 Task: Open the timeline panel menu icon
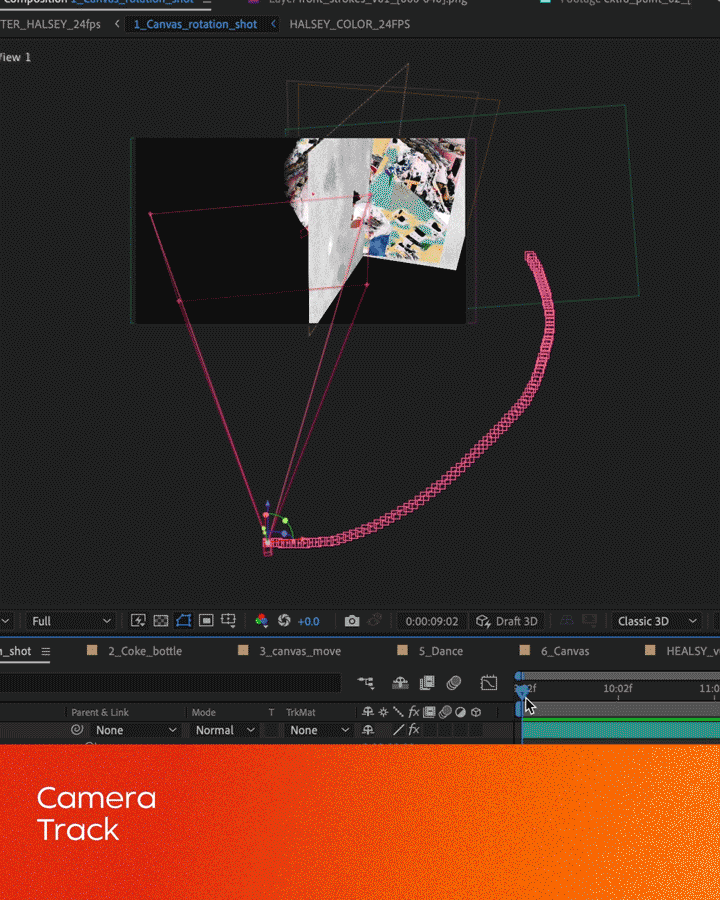pos(45,651)
